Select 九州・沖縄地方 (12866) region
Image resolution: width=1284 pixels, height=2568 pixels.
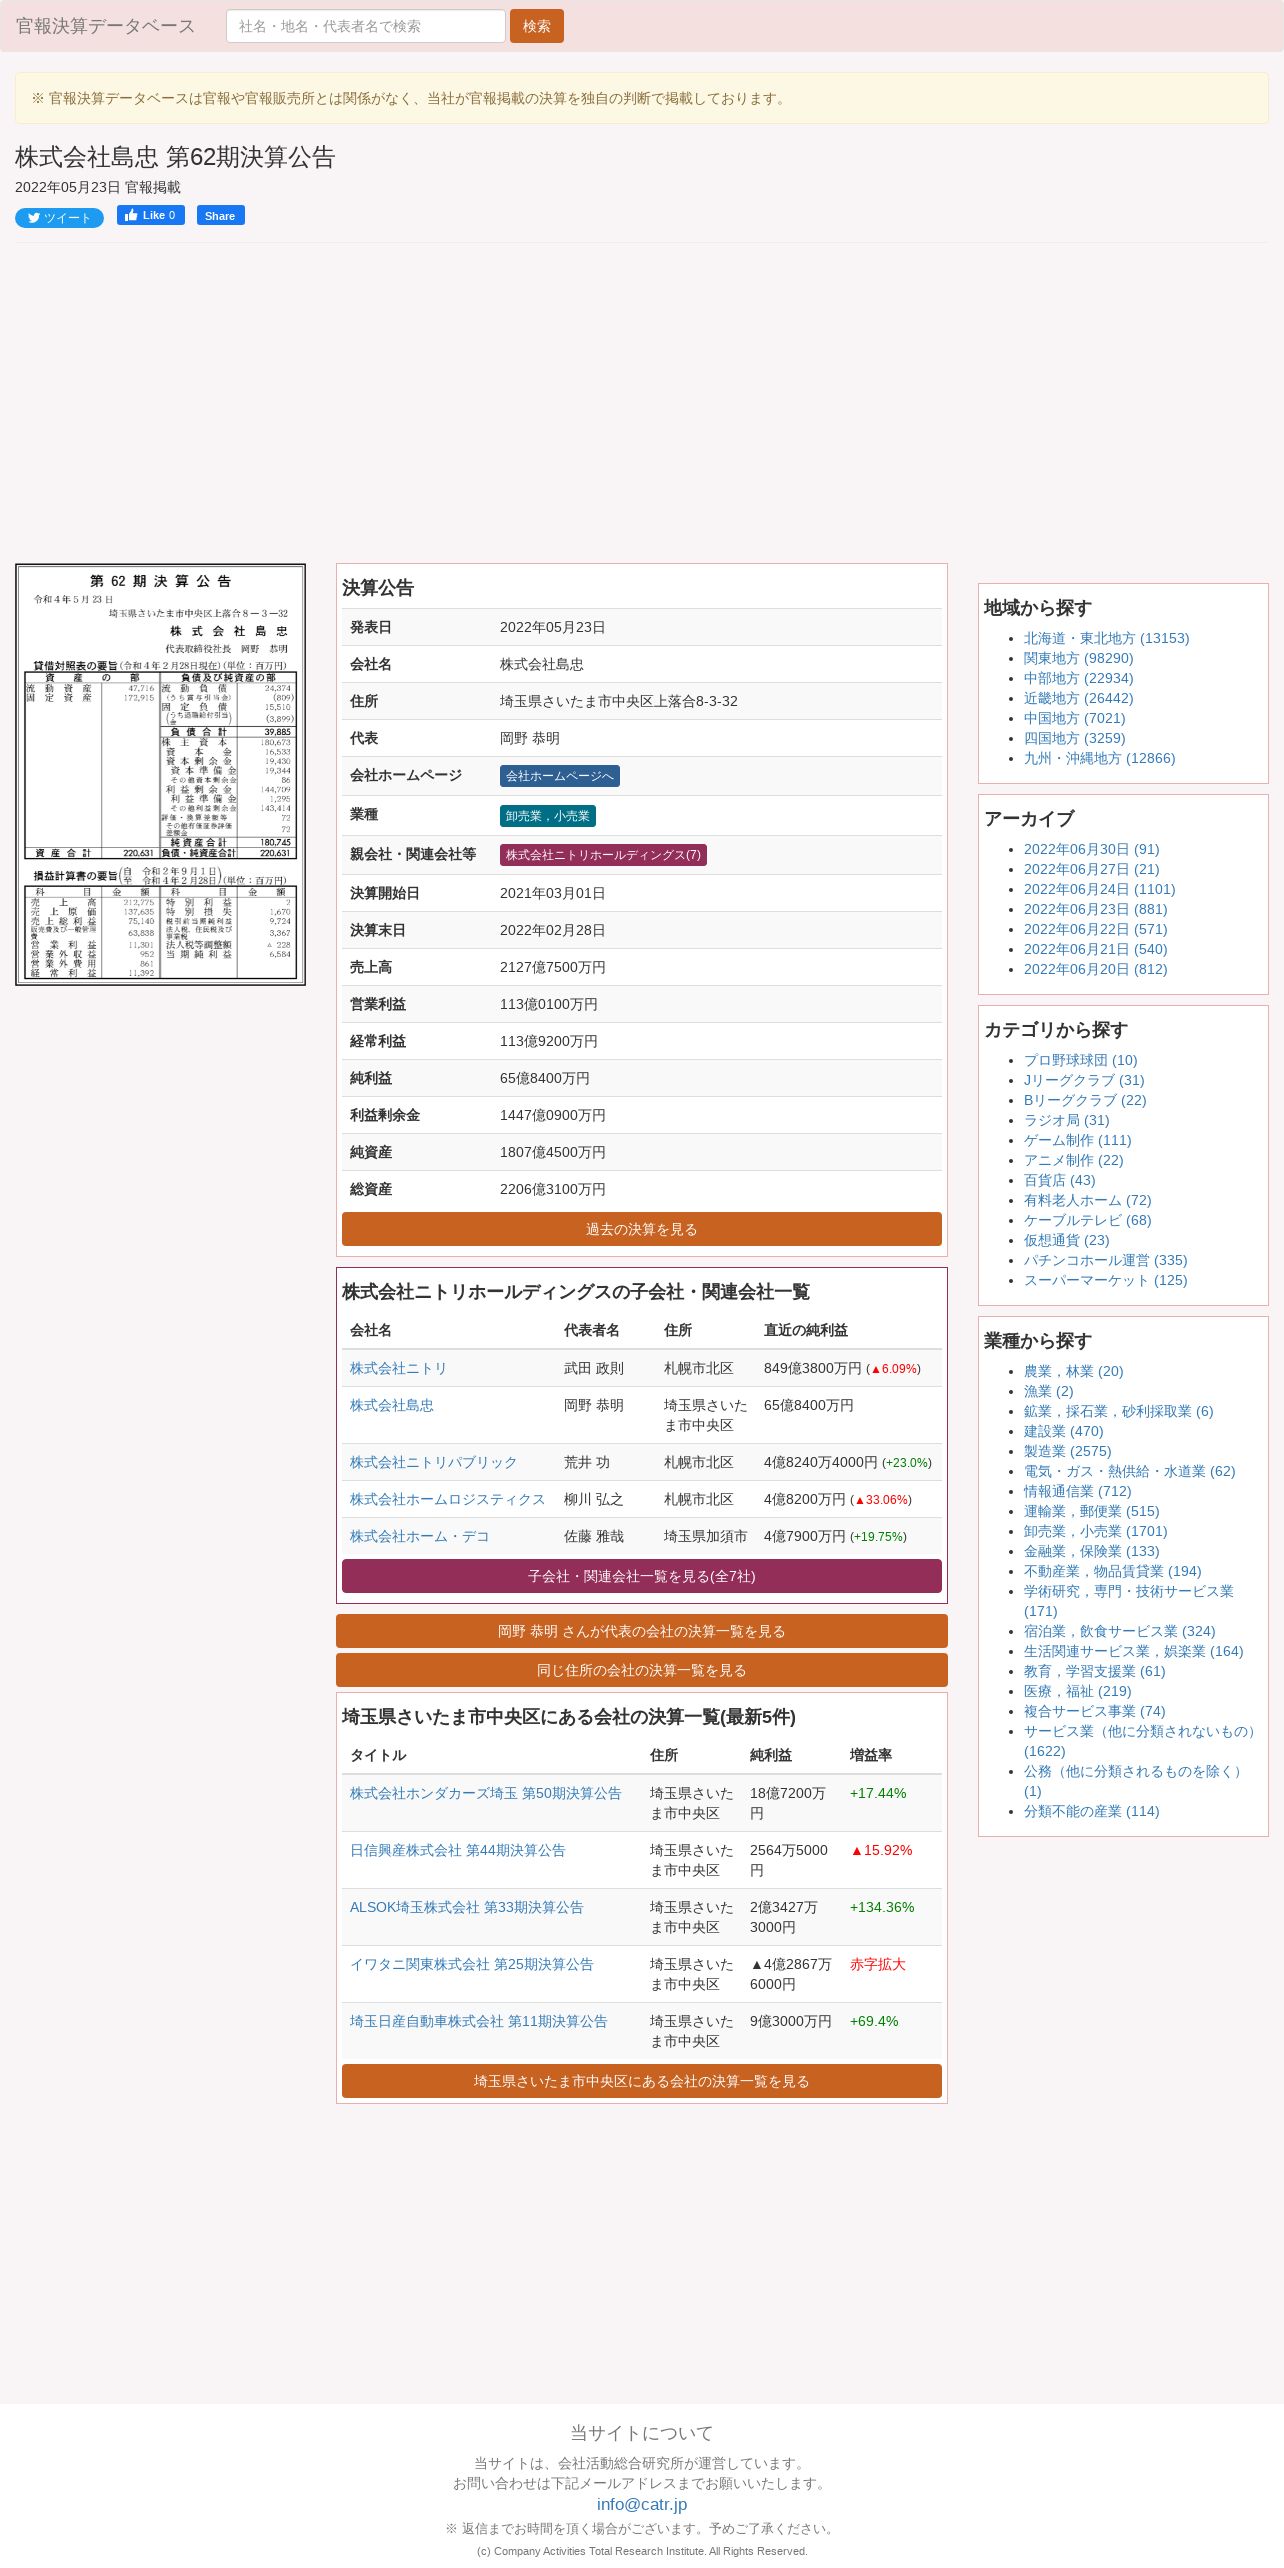pyautogui.click(x=1099, y=758)
